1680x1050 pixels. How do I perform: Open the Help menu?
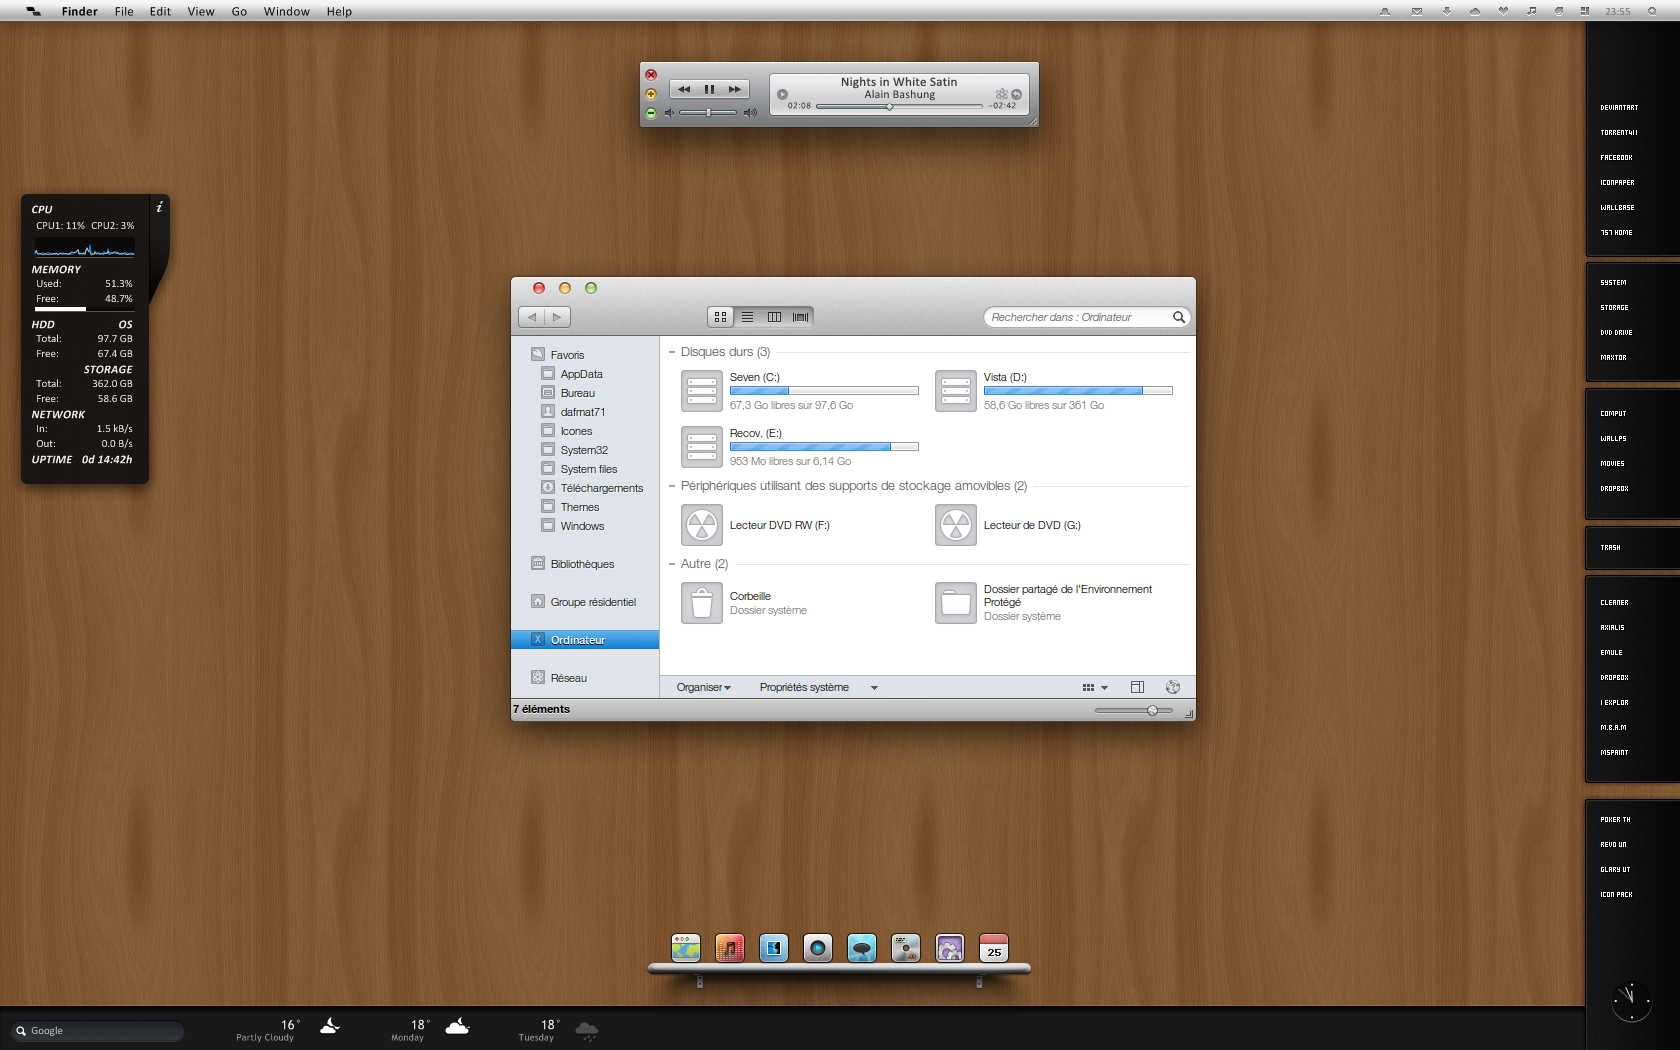click(x=339, y=12)
